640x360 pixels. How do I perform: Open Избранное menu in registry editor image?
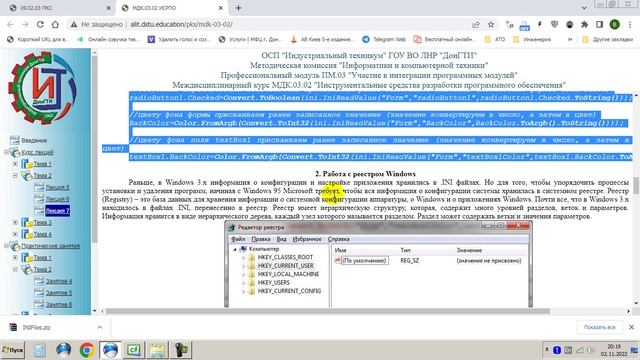307,239
